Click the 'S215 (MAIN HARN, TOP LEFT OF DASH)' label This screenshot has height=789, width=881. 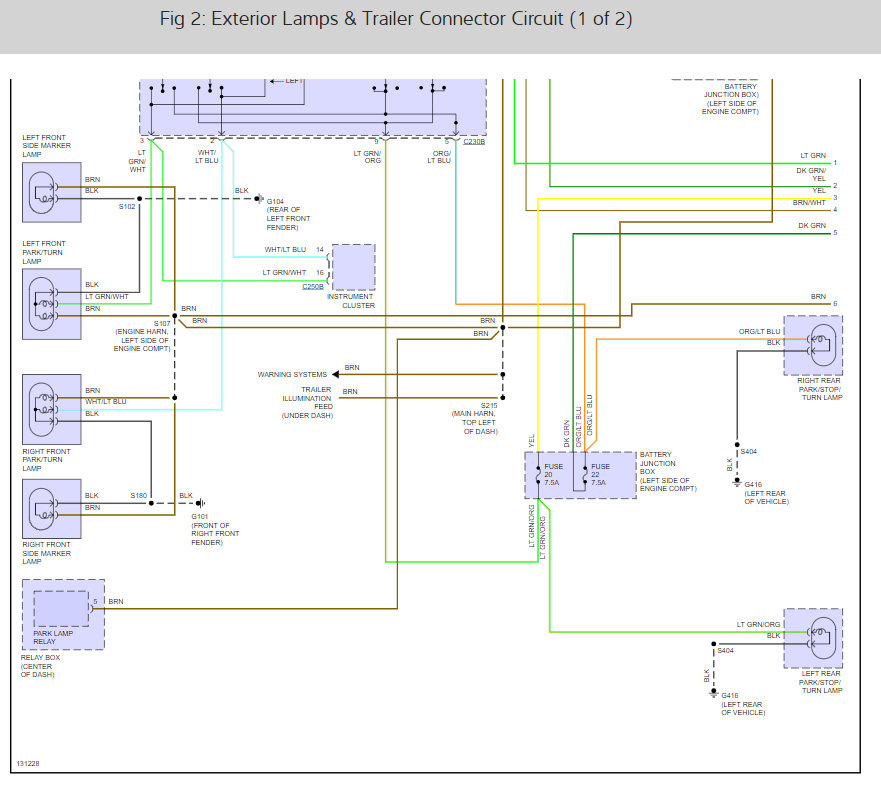(x=475, y=418)
